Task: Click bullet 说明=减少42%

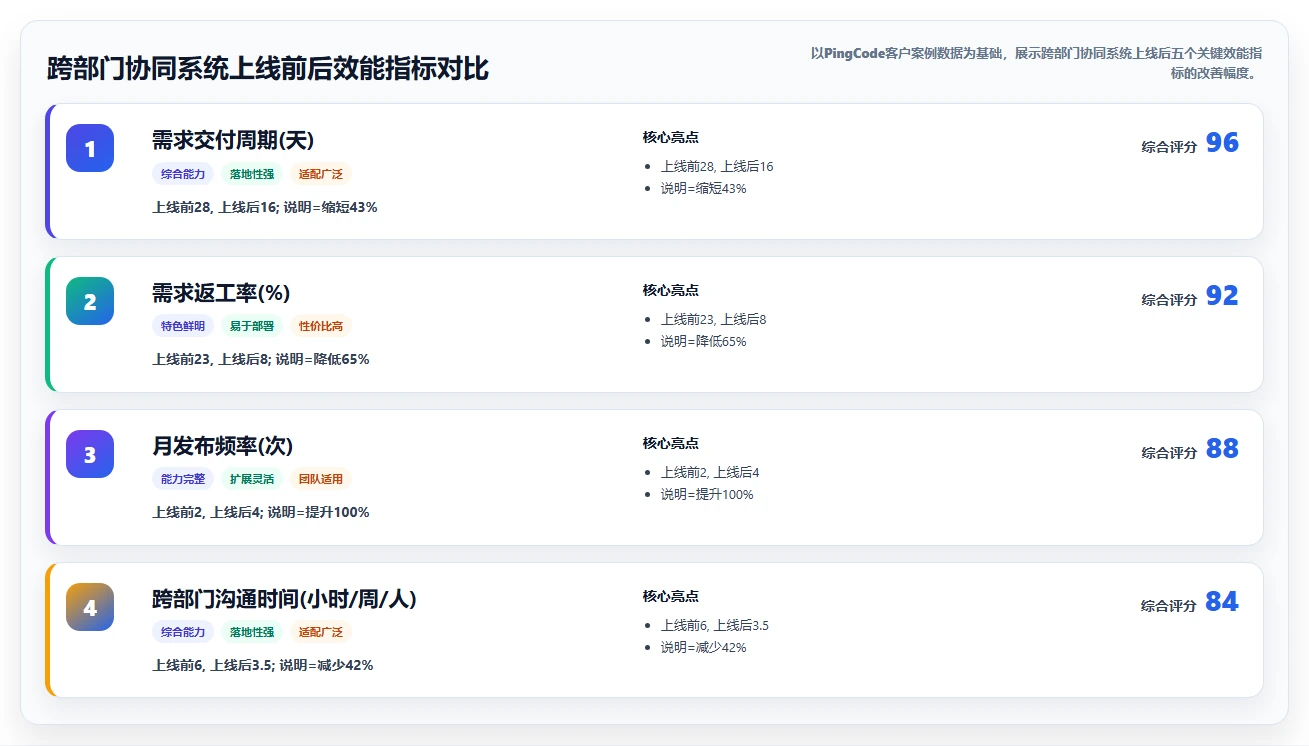Action: coord(703,647)
